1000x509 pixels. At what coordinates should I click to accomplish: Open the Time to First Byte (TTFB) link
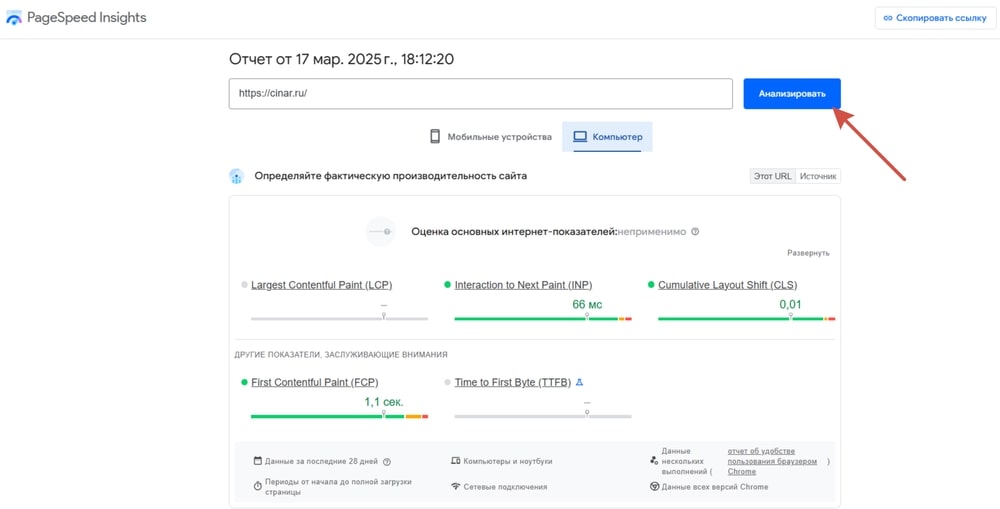coord(513,383)
